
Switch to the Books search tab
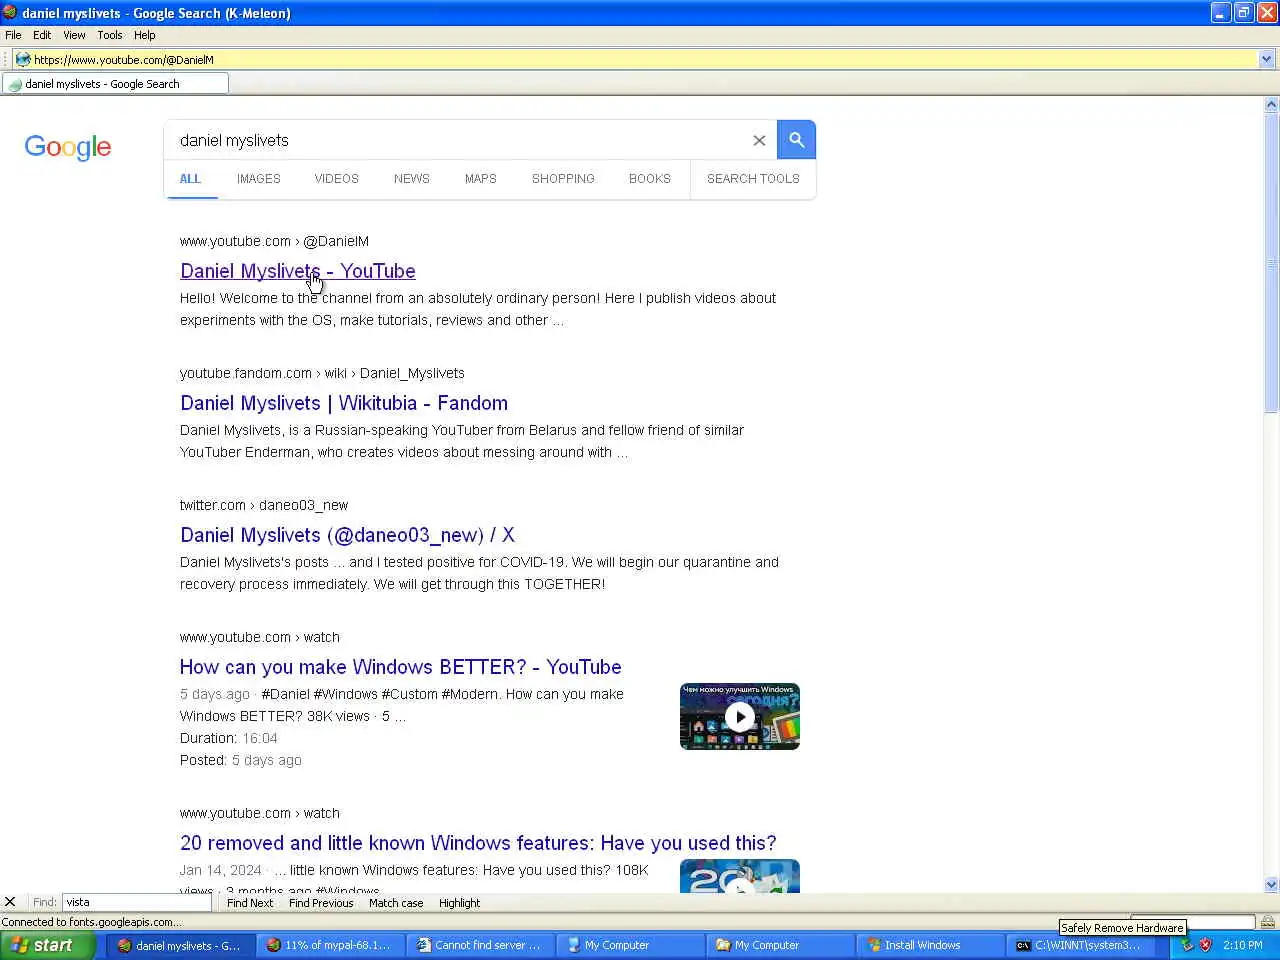click(649, 179)
